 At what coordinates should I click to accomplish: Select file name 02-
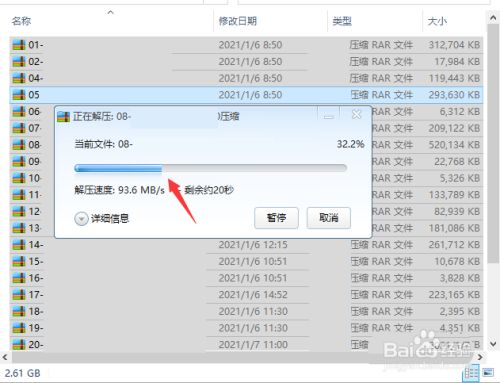click(36, 62)
